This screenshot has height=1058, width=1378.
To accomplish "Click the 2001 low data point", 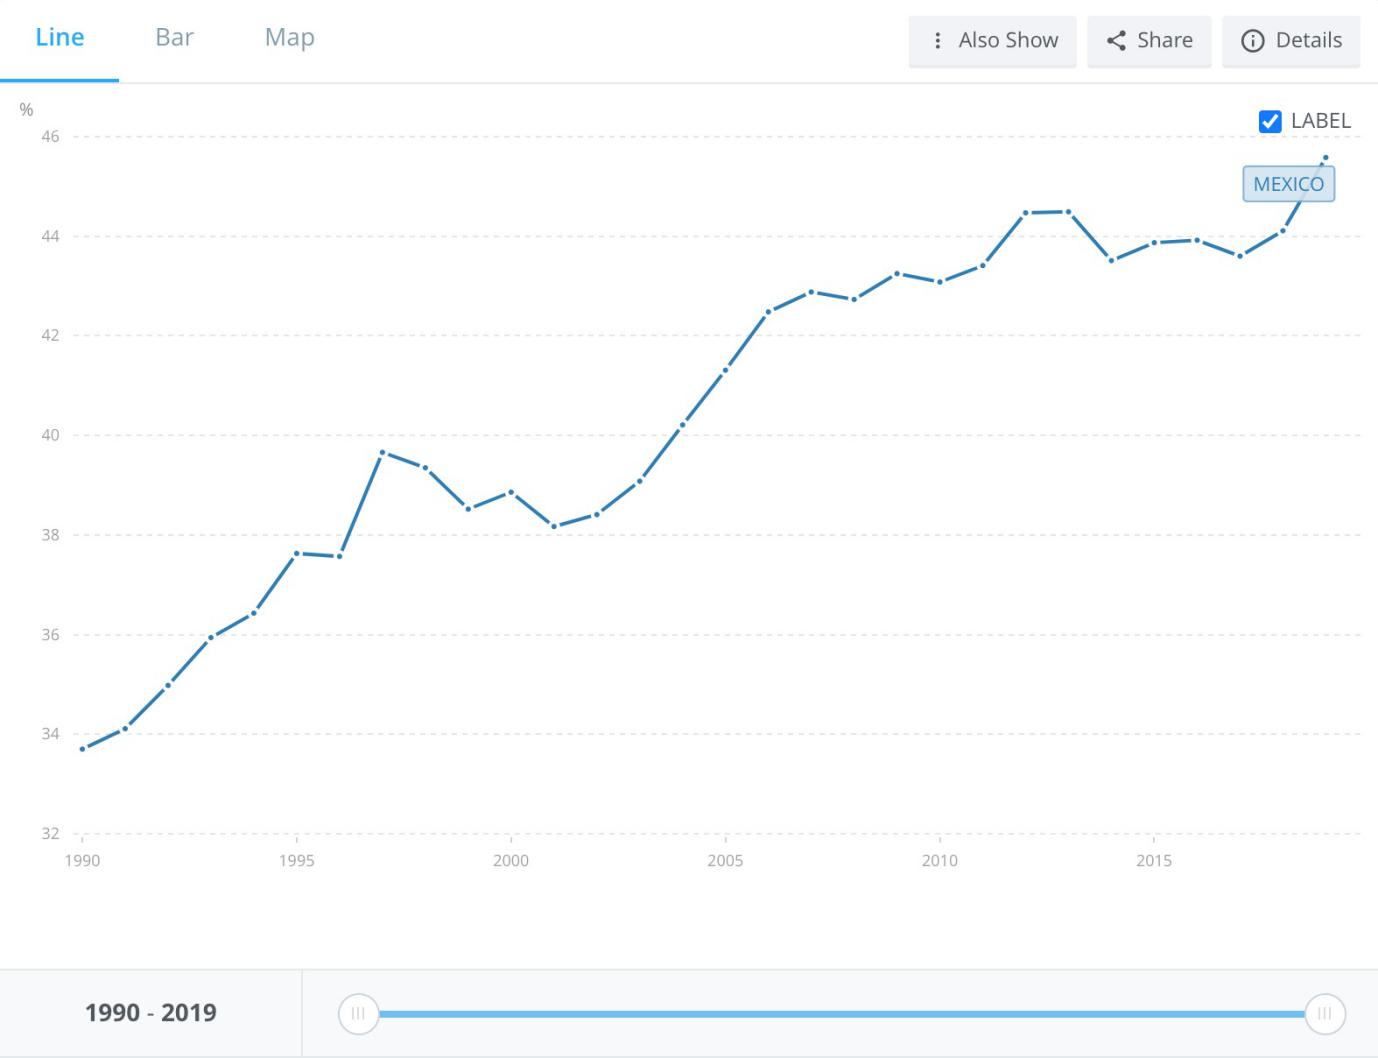I will [554, 526].
